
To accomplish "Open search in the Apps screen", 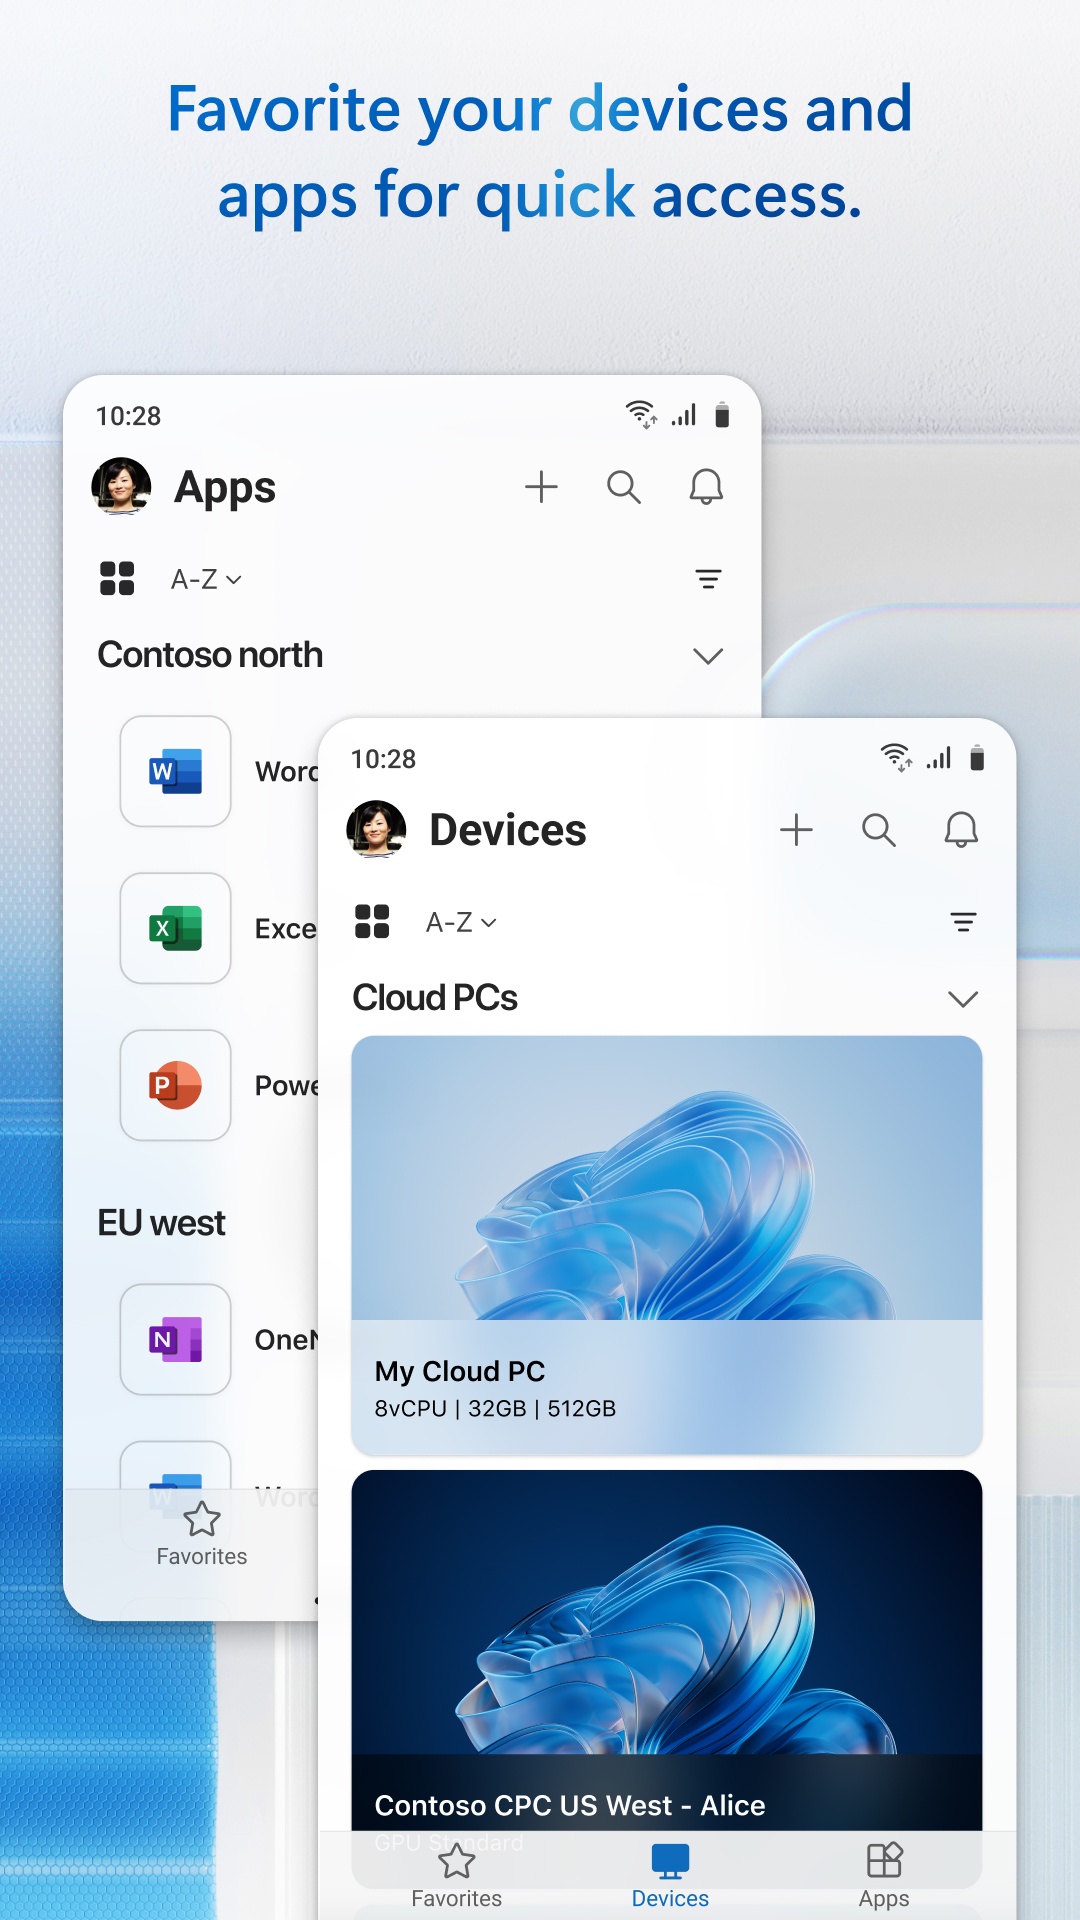I will point(623,487).
